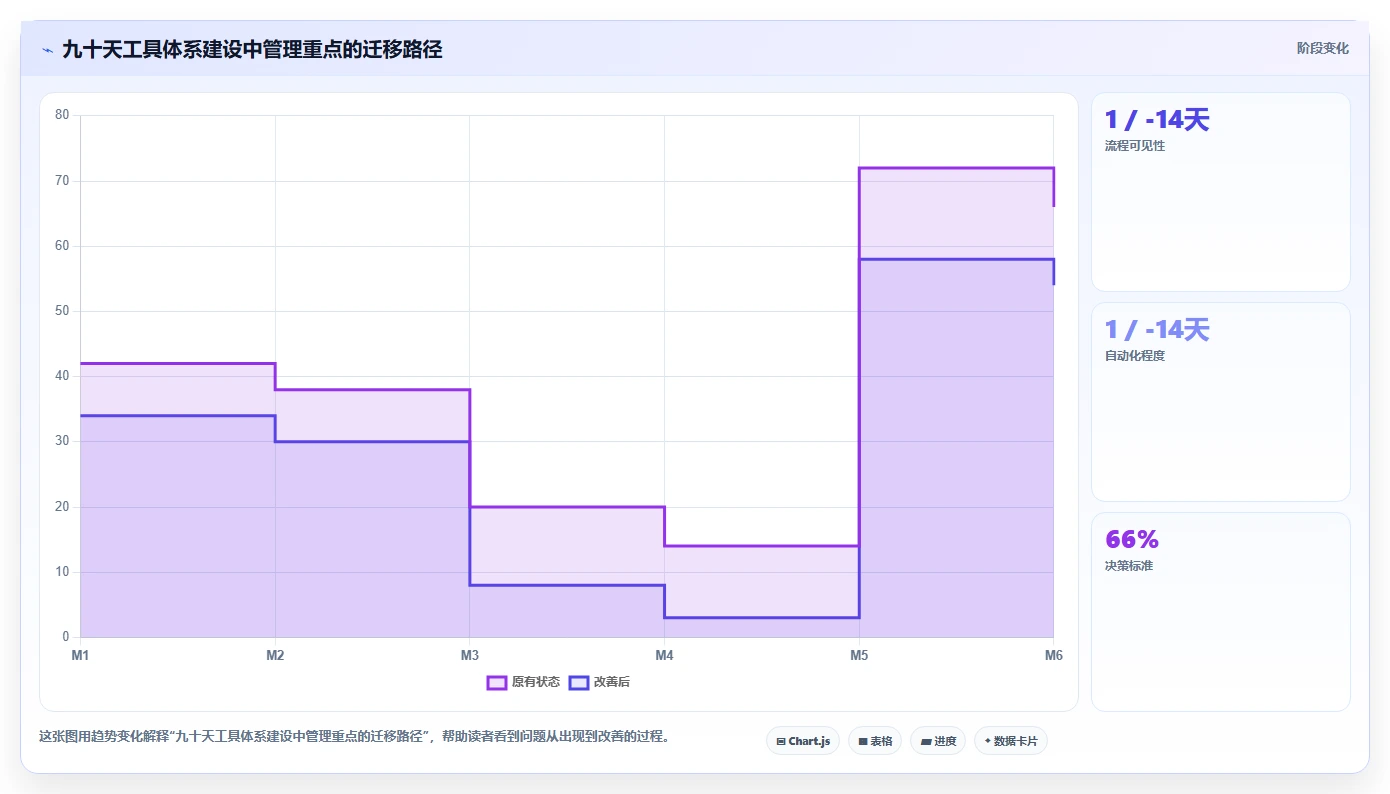Toggle the 原有状态 legend entry
The height and width of the screenshot is (794, 1390).
click(523, 682)
